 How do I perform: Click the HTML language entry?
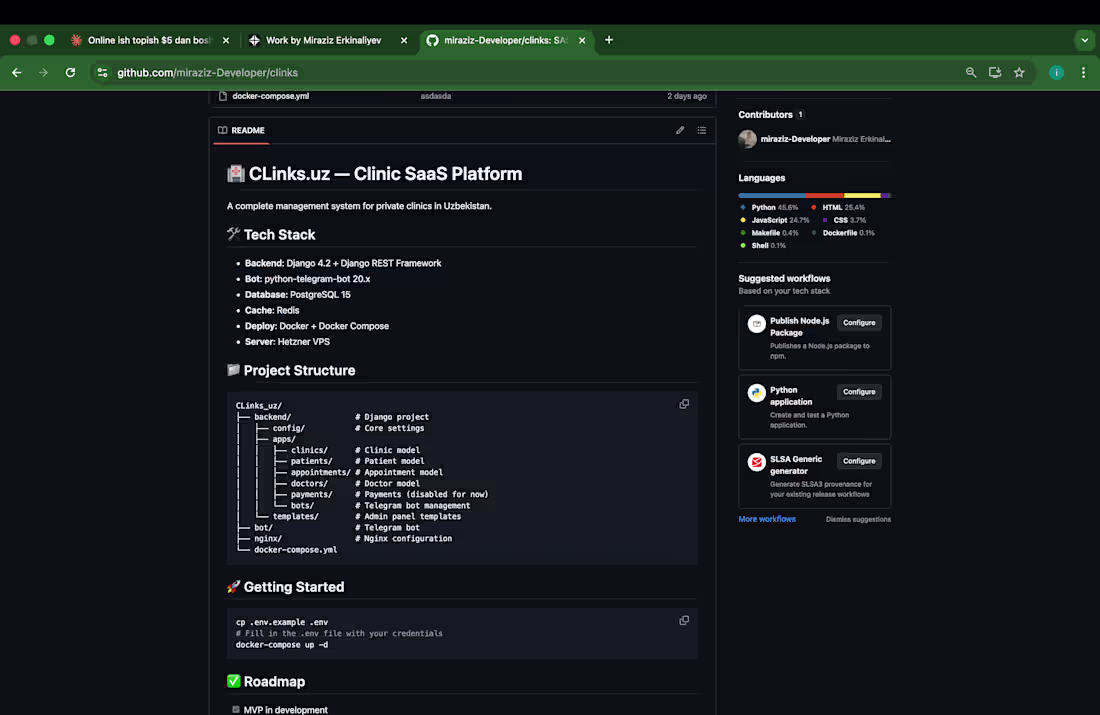(839, 207)
